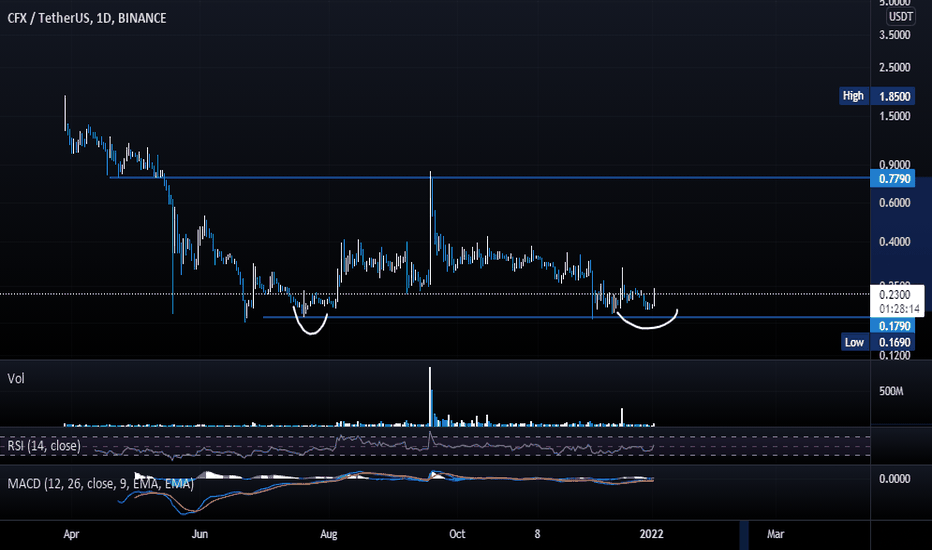Click the 0.6000 price axis label
Image resolution: width=932 pixels, height=550 pixels.
coord(895,203)
